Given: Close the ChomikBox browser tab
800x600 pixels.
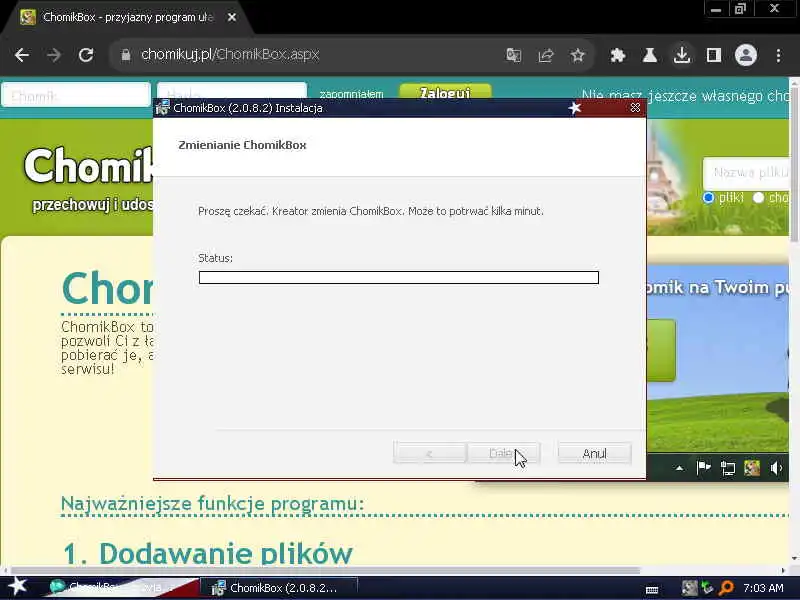Looking at the screenshot, I should point(232,17).
